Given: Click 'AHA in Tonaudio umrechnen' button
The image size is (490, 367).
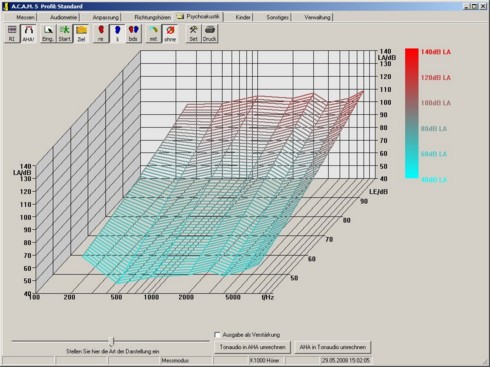Looking at the screenshot, I should click(x=333, y=347).
